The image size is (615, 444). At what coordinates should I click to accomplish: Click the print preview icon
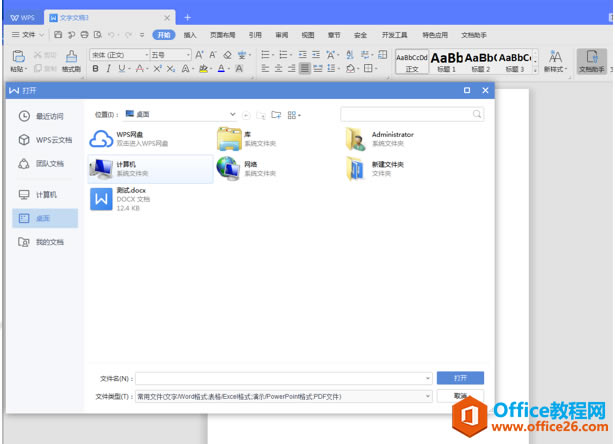(x=98, y=35)
